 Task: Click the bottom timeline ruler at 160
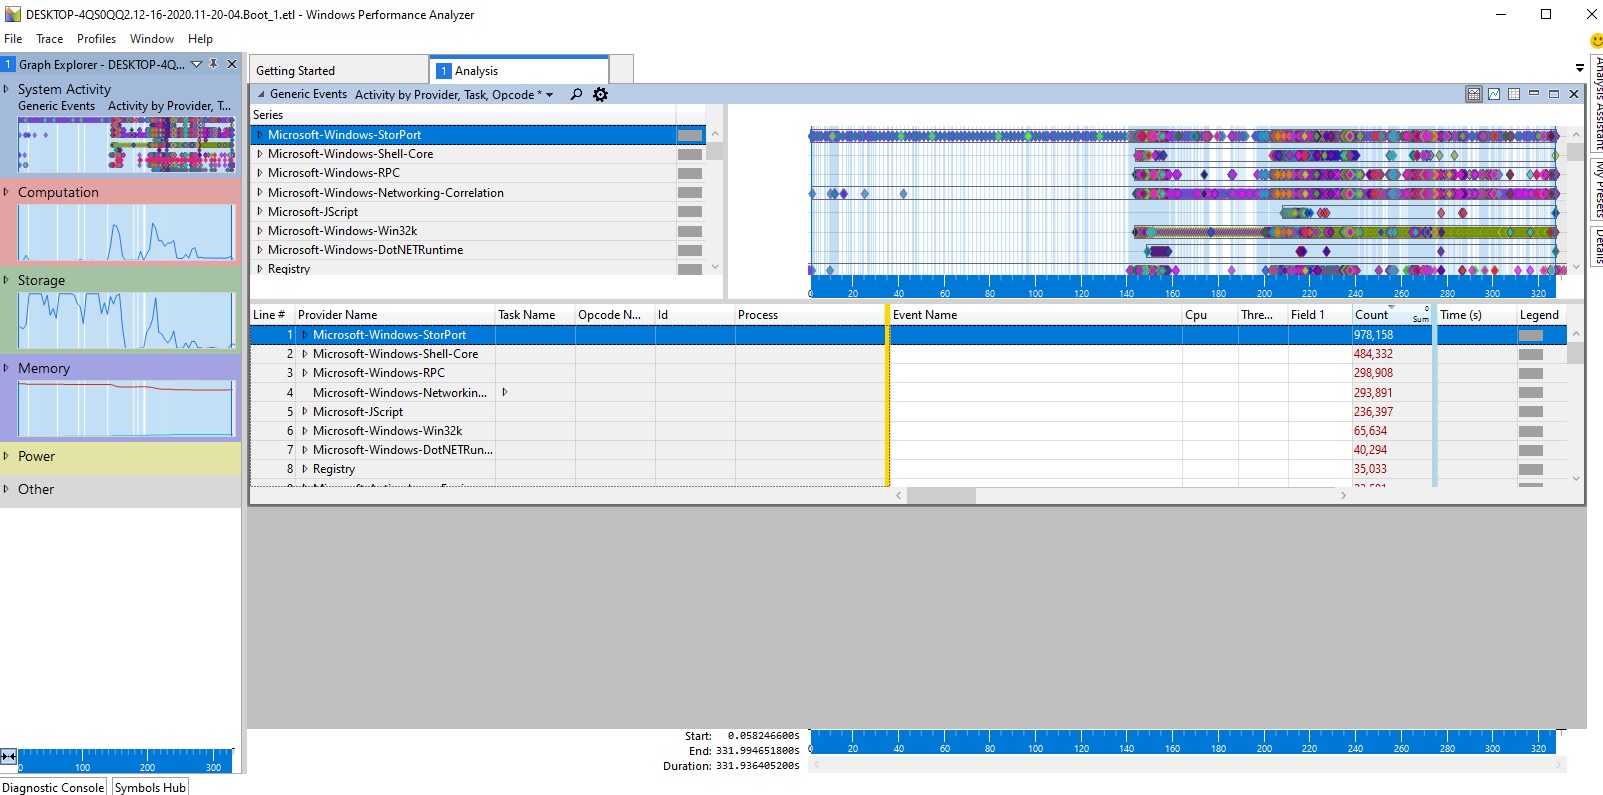tap(1172, 748)
